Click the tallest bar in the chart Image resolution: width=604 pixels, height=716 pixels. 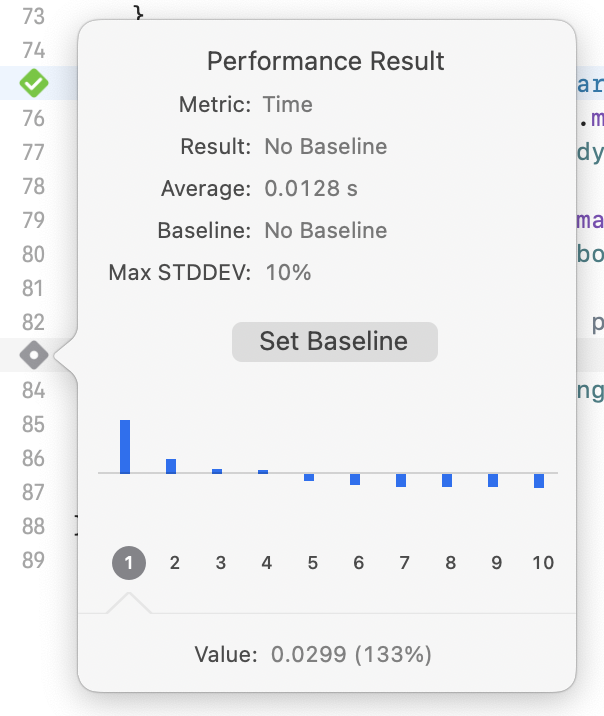click(x=125, y=447)
